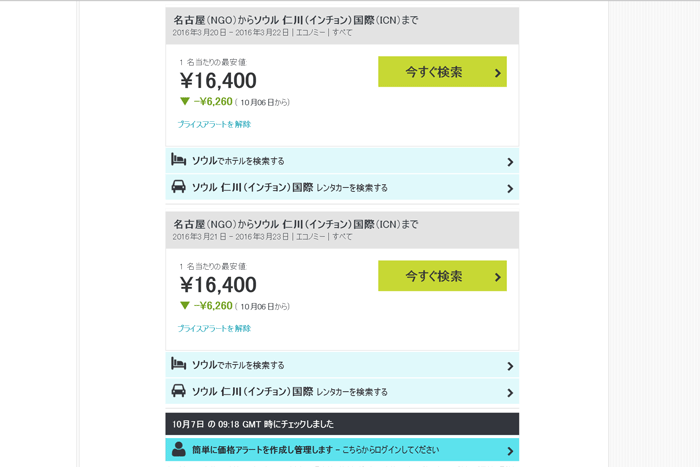Click the bed icon in the March 20 card
Screen dimensions: 700x467
pos(179,160)
